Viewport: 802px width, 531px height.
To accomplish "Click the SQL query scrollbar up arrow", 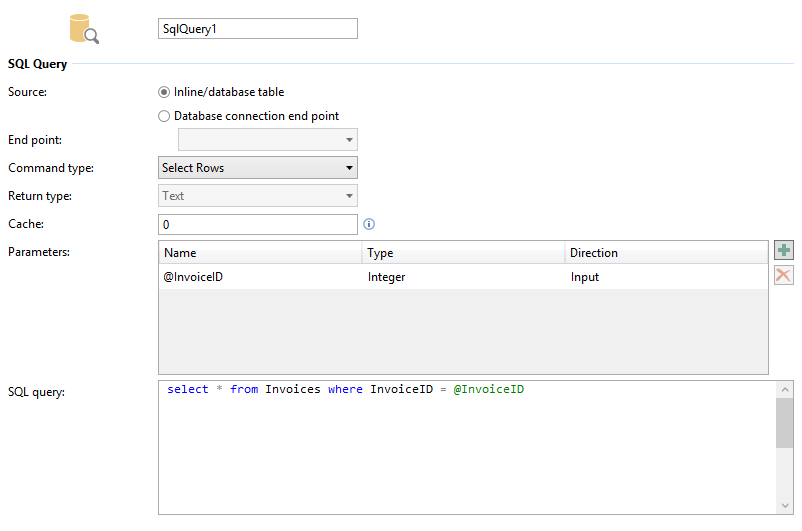I will tap(785, 389).
